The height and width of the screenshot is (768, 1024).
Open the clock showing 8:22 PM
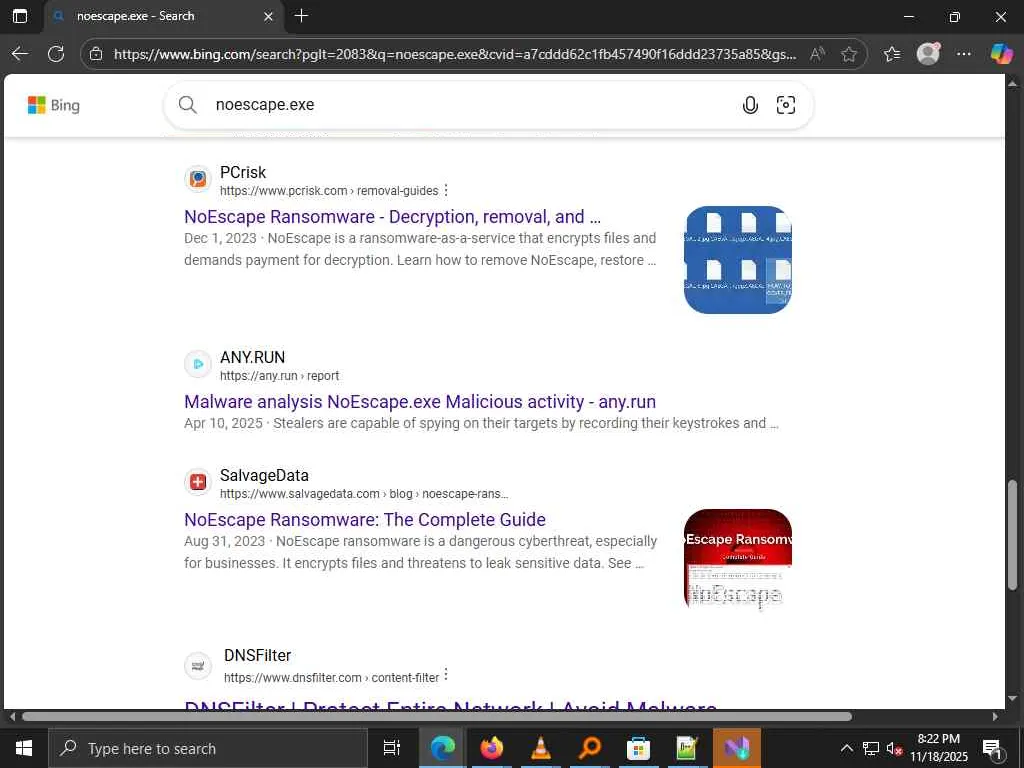click(938, 748)
